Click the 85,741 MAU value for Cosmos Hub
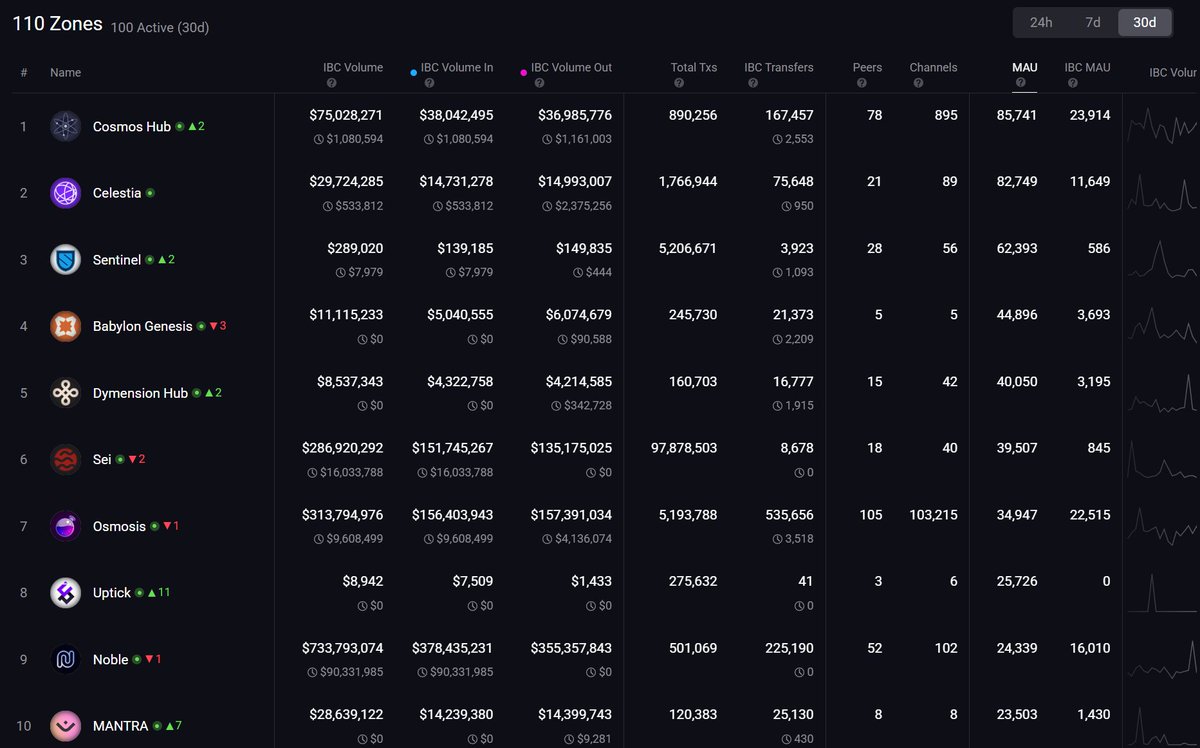Image resolution: width=1200 pixels, height=748 pixels. 1017,115
